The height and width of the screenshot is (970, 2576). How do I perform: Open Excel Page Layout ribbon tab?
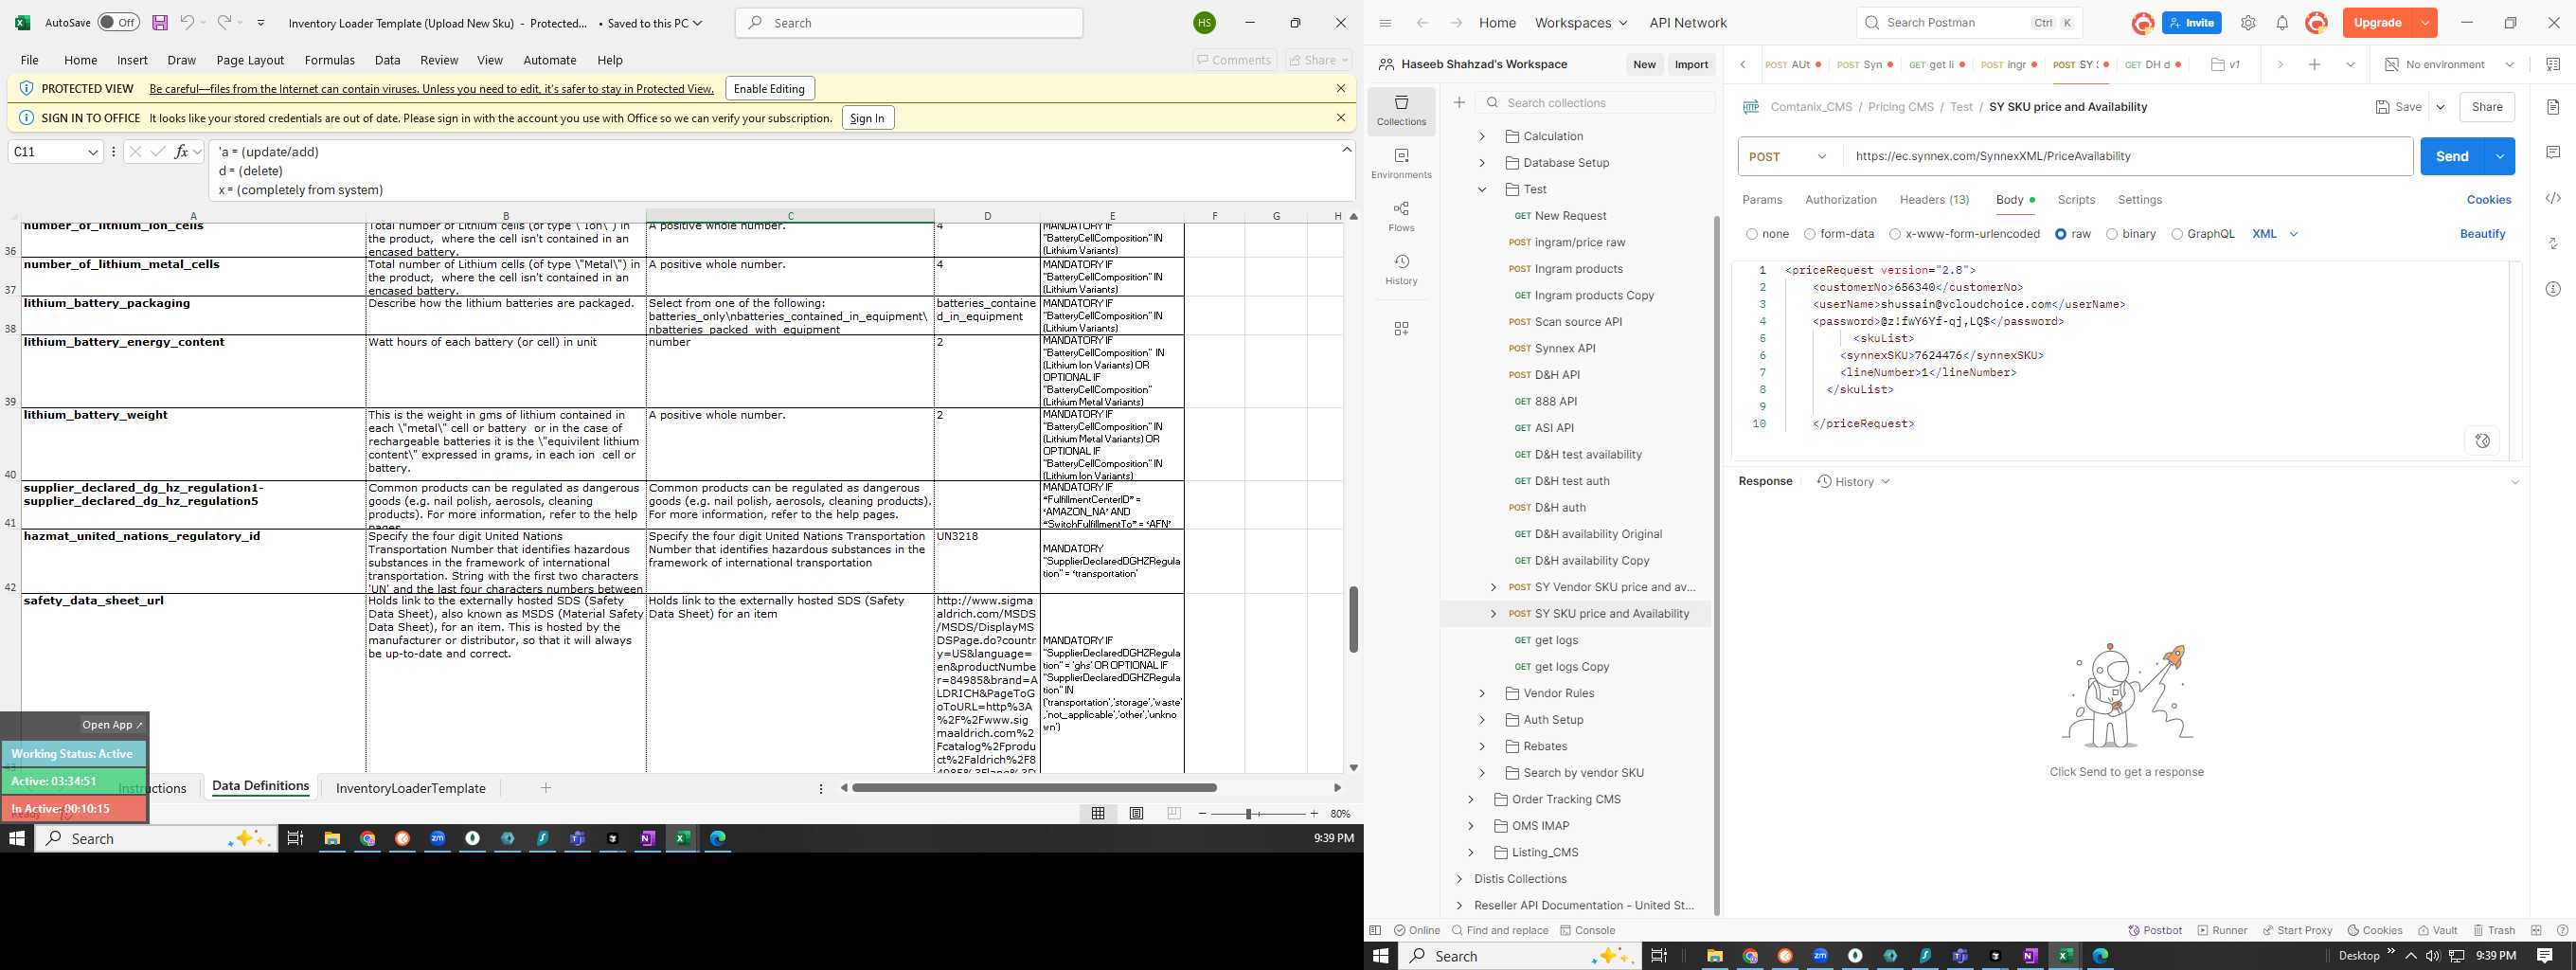point(250,60)
